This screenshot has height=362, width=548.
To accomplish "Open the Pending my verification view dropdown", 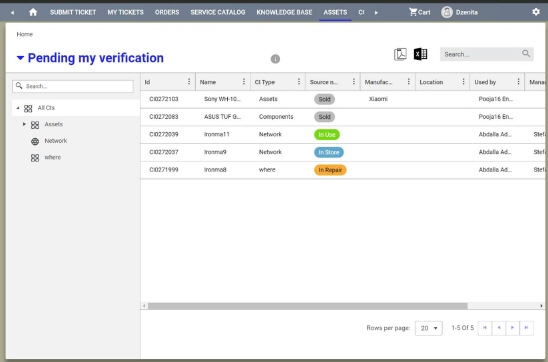I will 21,58.
